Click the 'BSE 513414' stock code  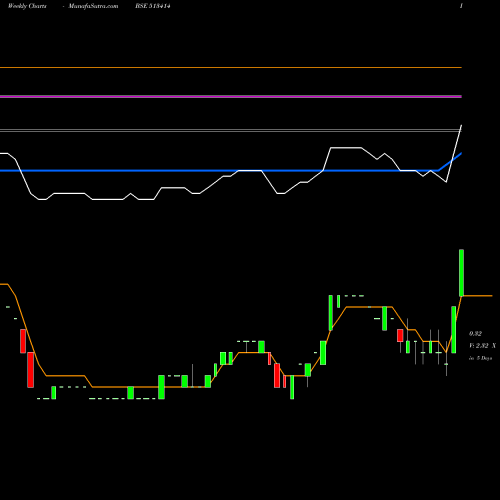[153, 6]
